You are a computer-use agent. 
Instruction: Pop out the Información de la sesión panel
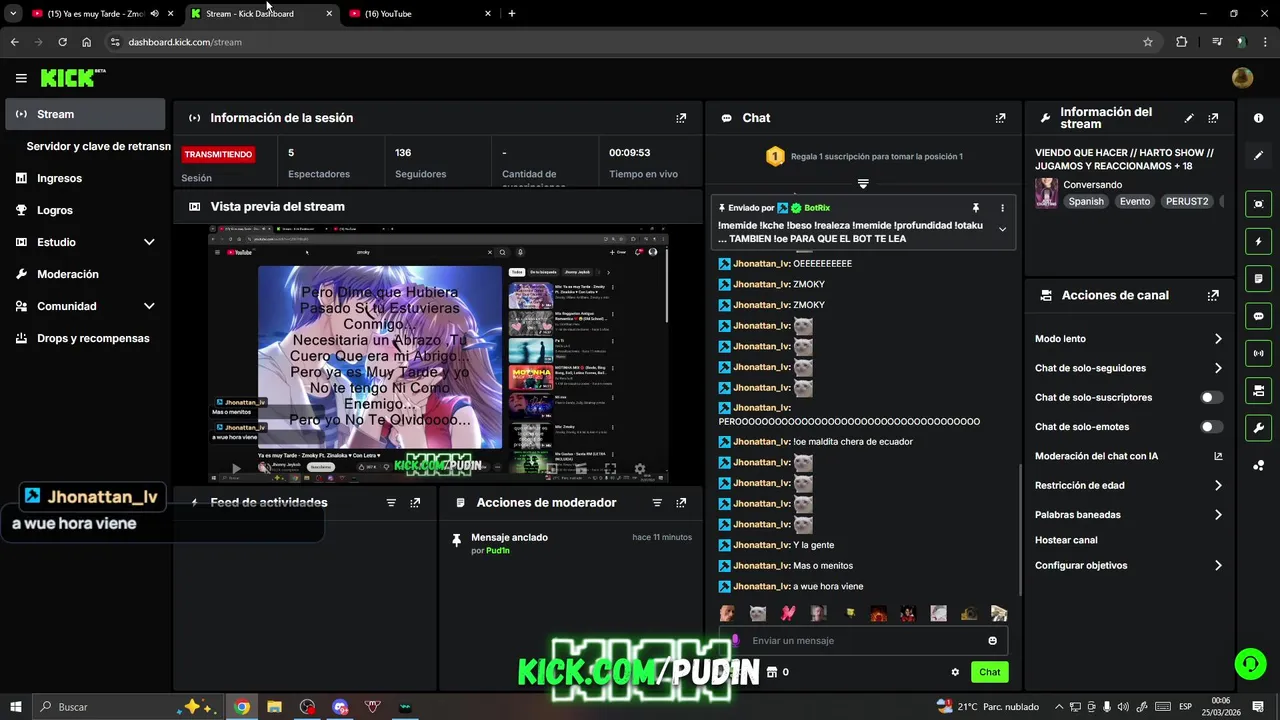681,118
